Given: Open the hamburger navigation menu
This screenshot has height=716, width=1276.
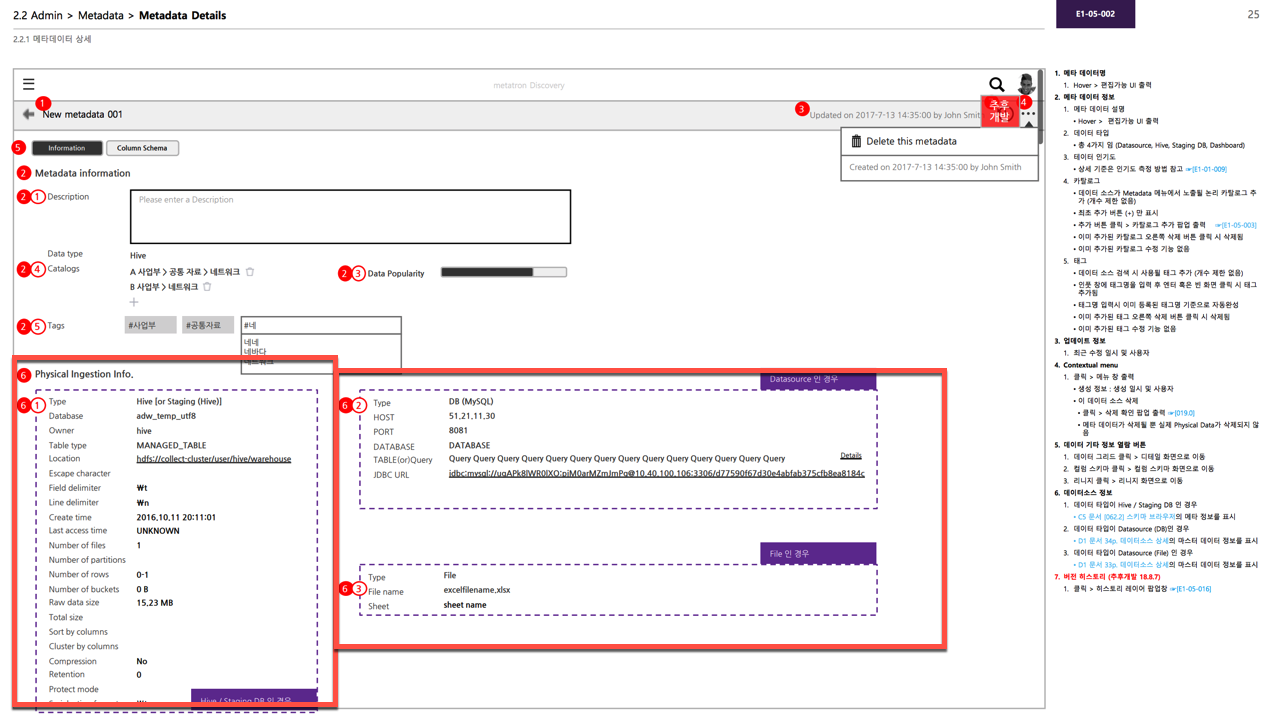Looking at the screenshot, I should (x=28, y=85).
